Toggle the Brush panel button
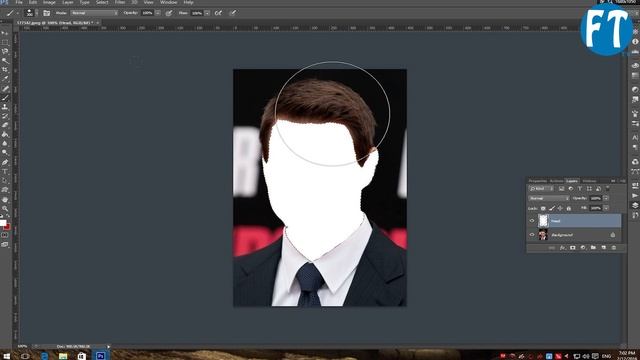Image resolution: width=640 pixels, height=360 pixels. (x=47, y=13)
